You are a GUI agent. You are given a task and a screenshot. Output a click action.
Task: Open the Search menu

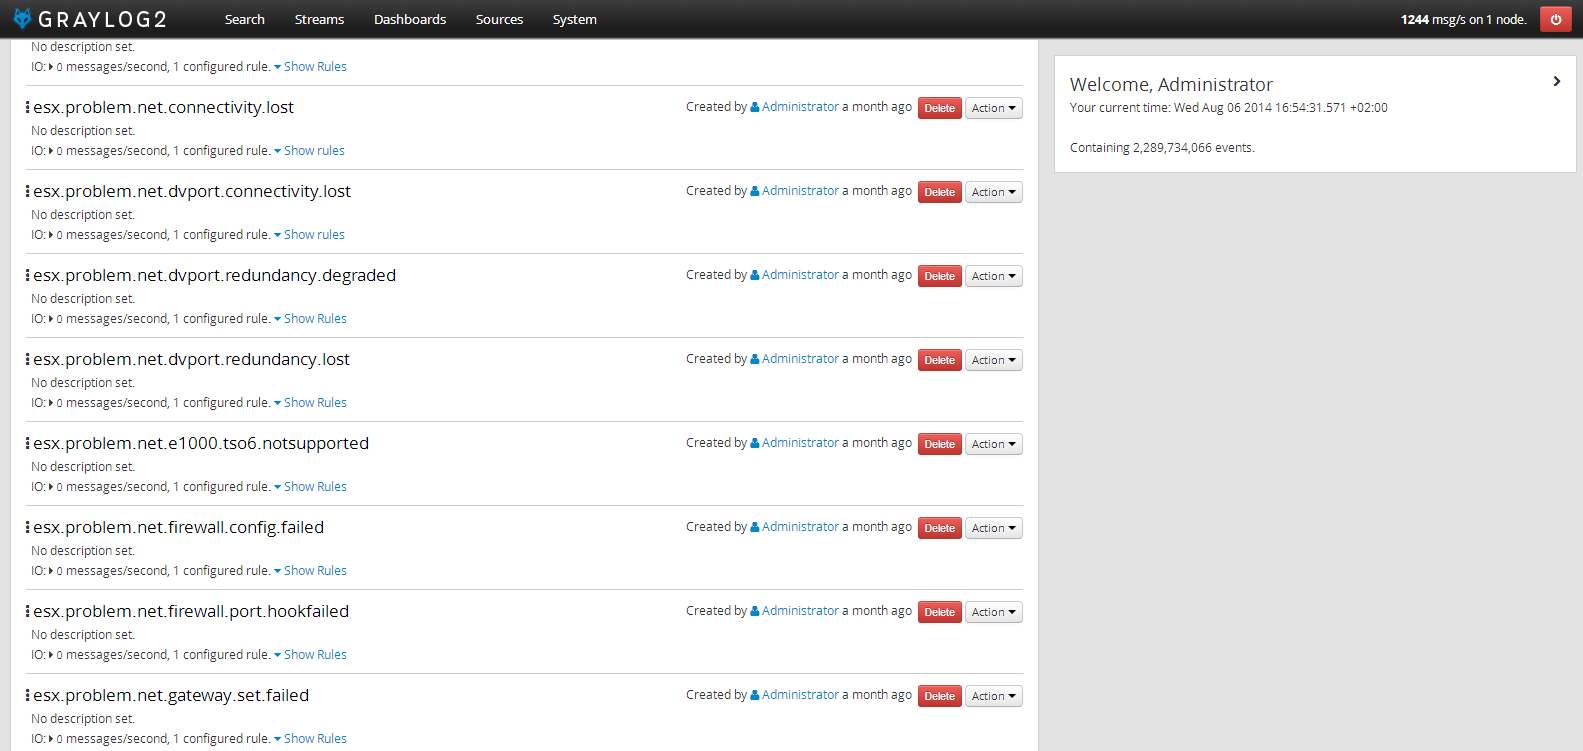pyautogui.click(x=244, y=19)
